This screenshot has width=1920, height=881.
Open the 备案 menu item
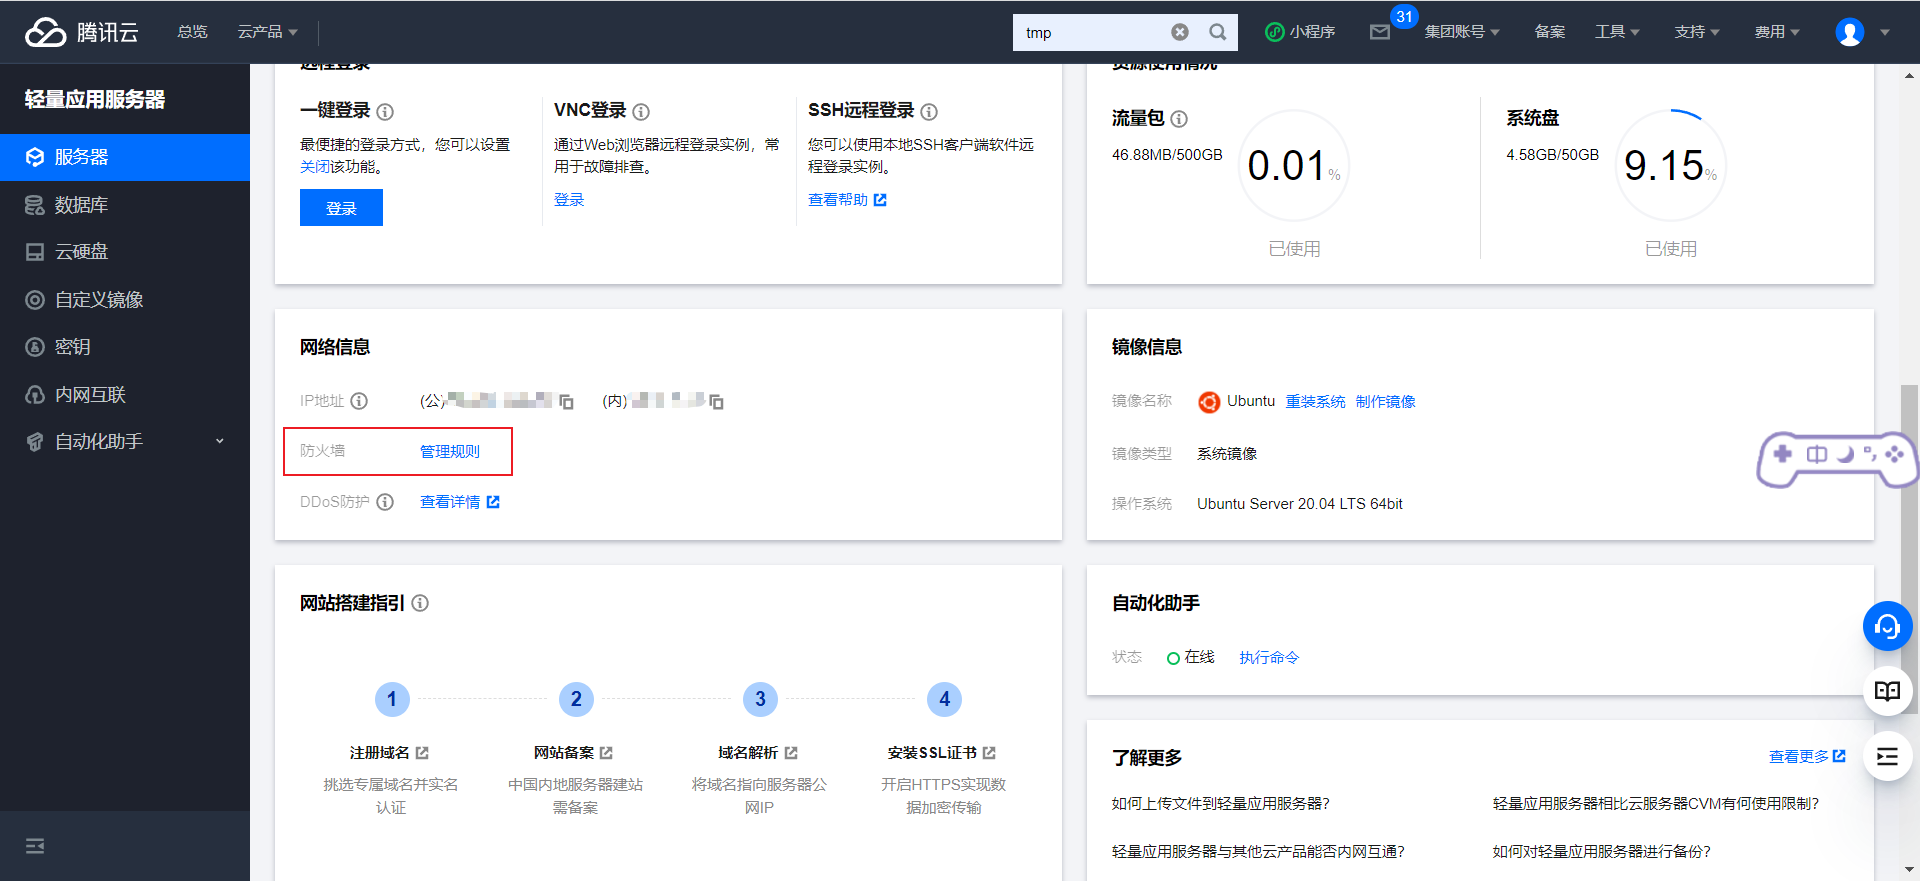point(1550,32)
